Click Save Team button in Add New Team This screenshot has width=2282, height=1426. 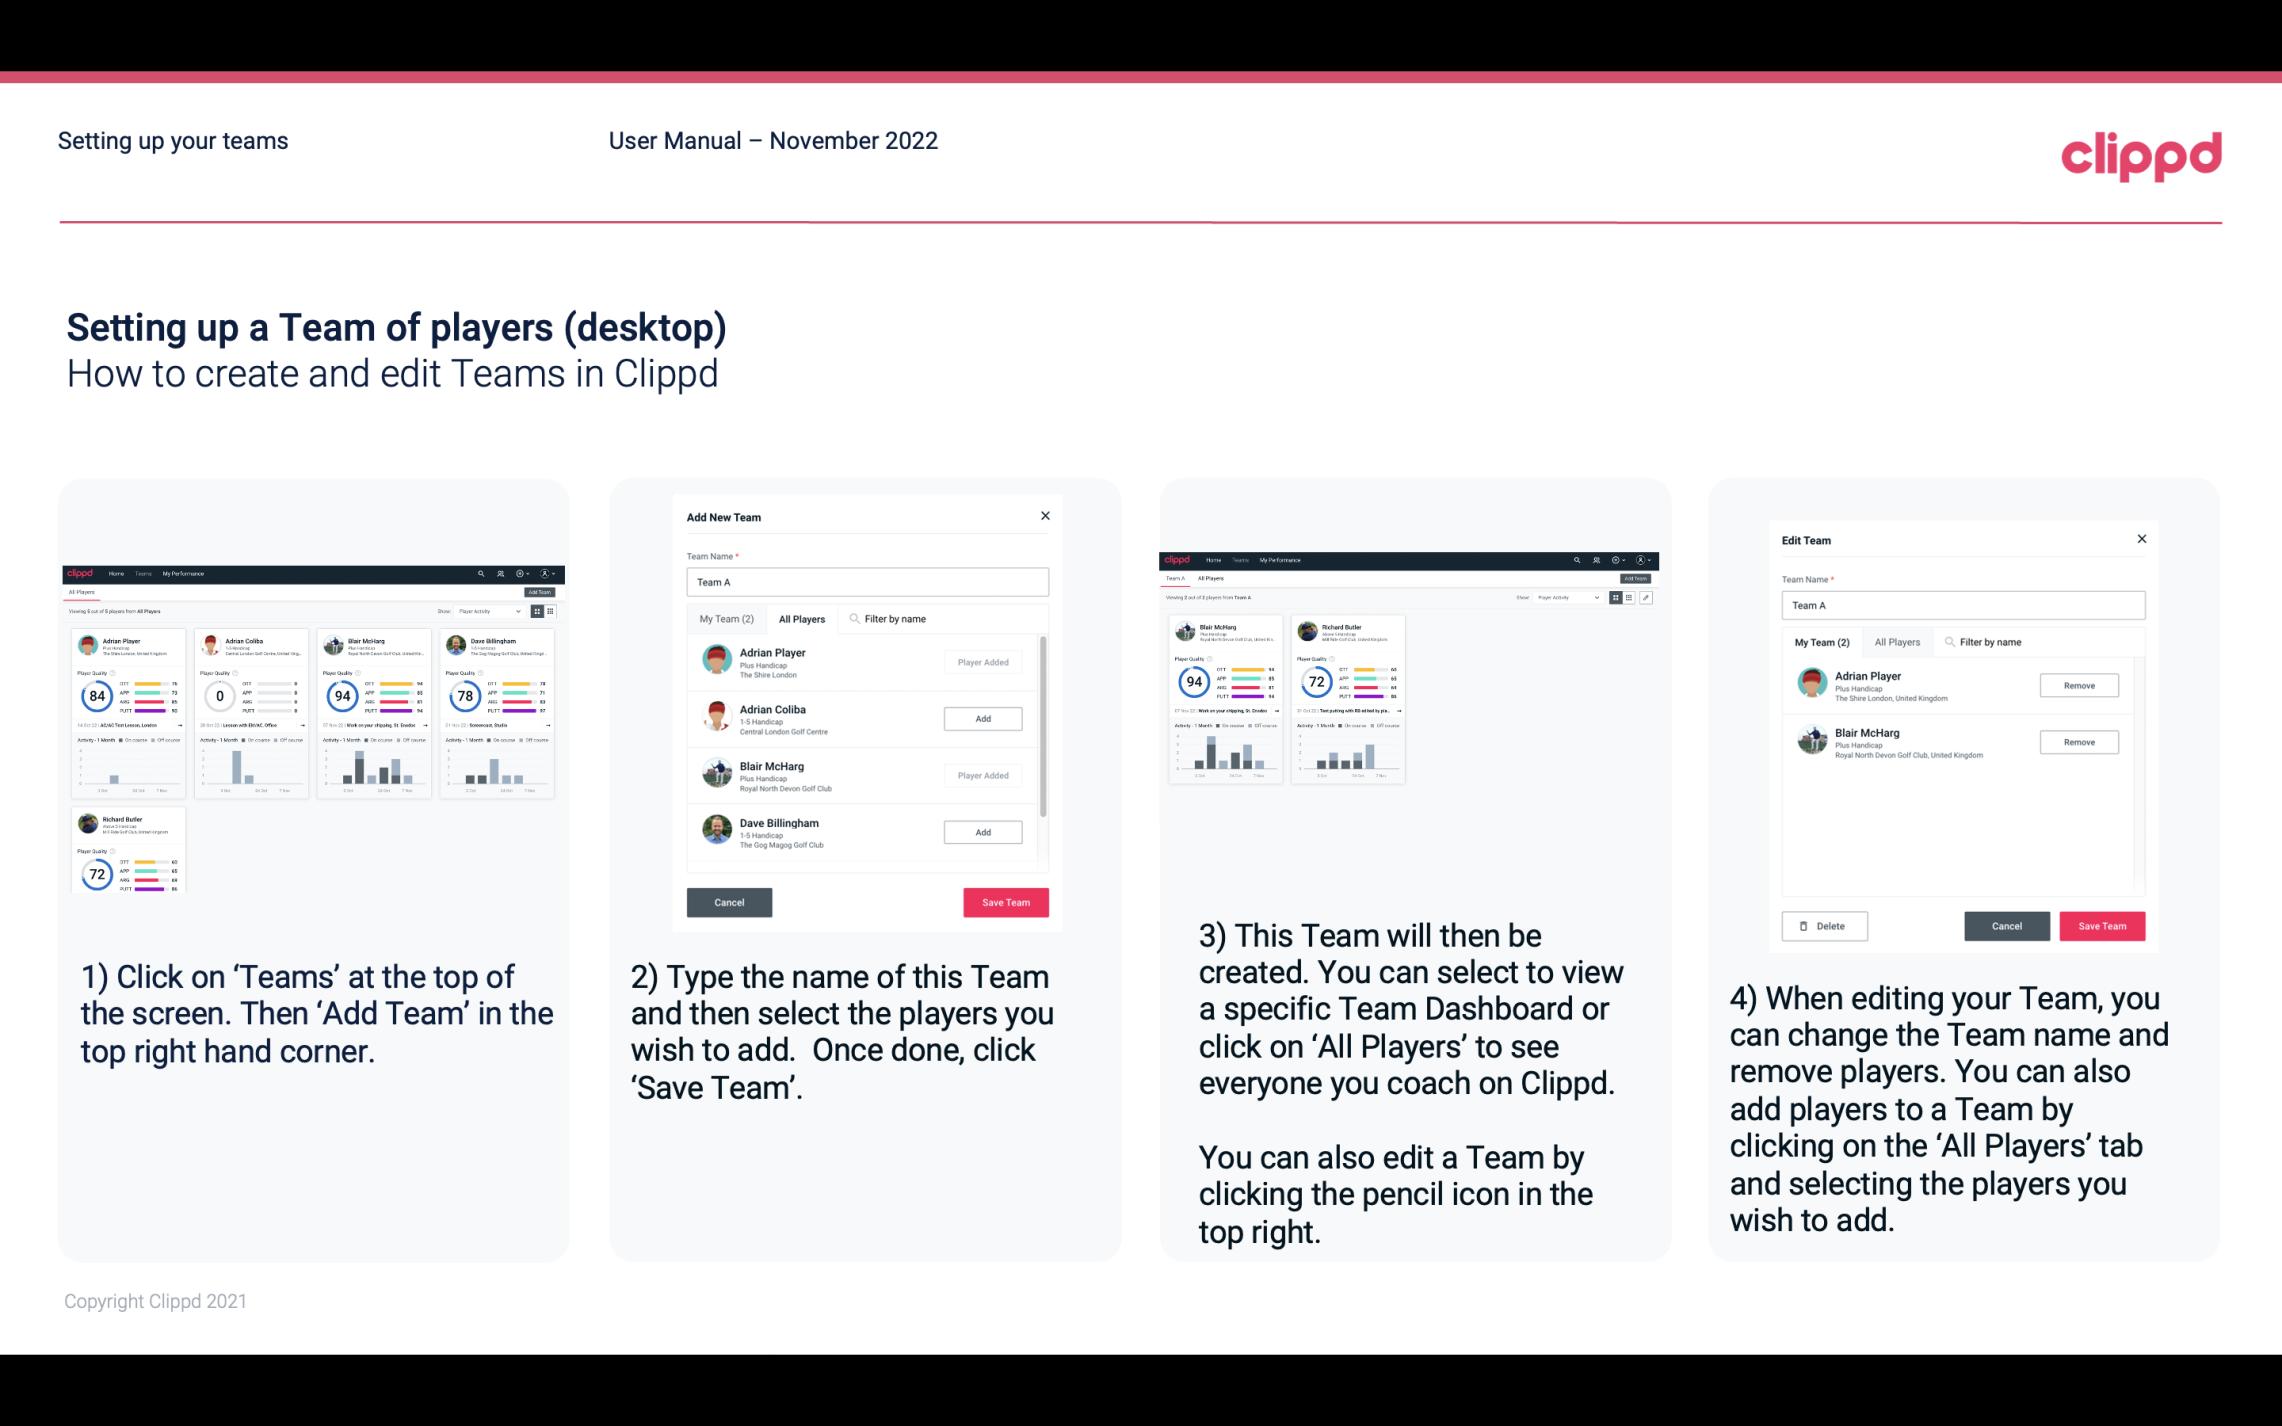[x=1005, y=900]
